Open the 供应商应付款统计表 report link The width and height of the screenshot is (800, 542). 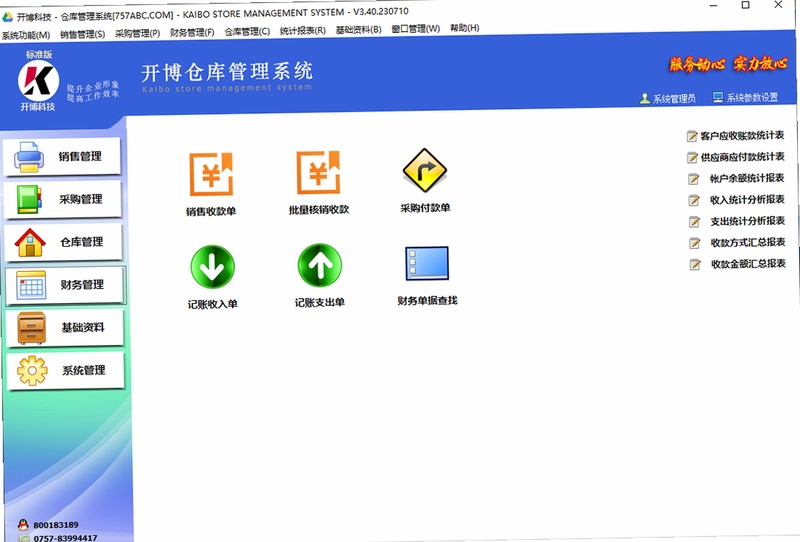pyautogui.click(x=742, y=157)
